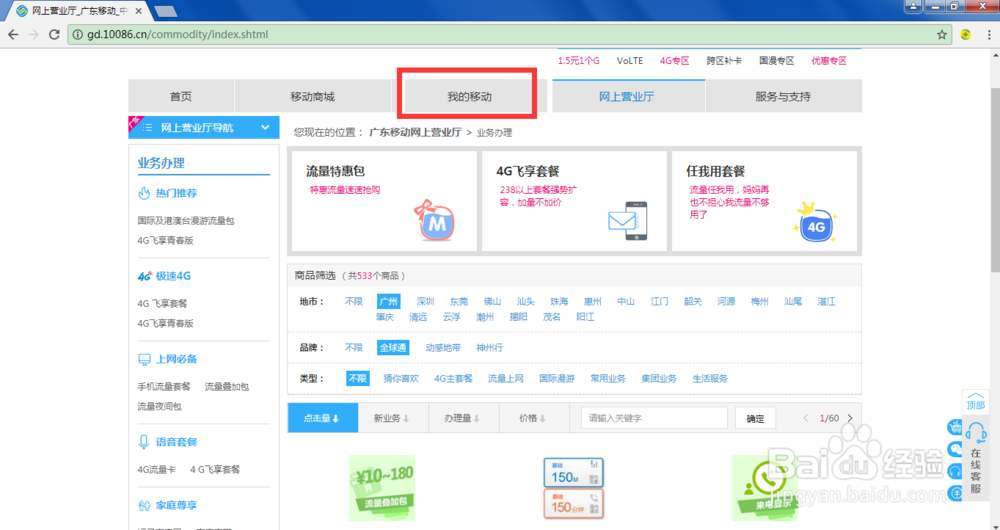Viewport: 1000px width, 530px height.
Task: Click the microphone icon beside 语音套餐
Action: pyautogui.click(x=144, y=442)
